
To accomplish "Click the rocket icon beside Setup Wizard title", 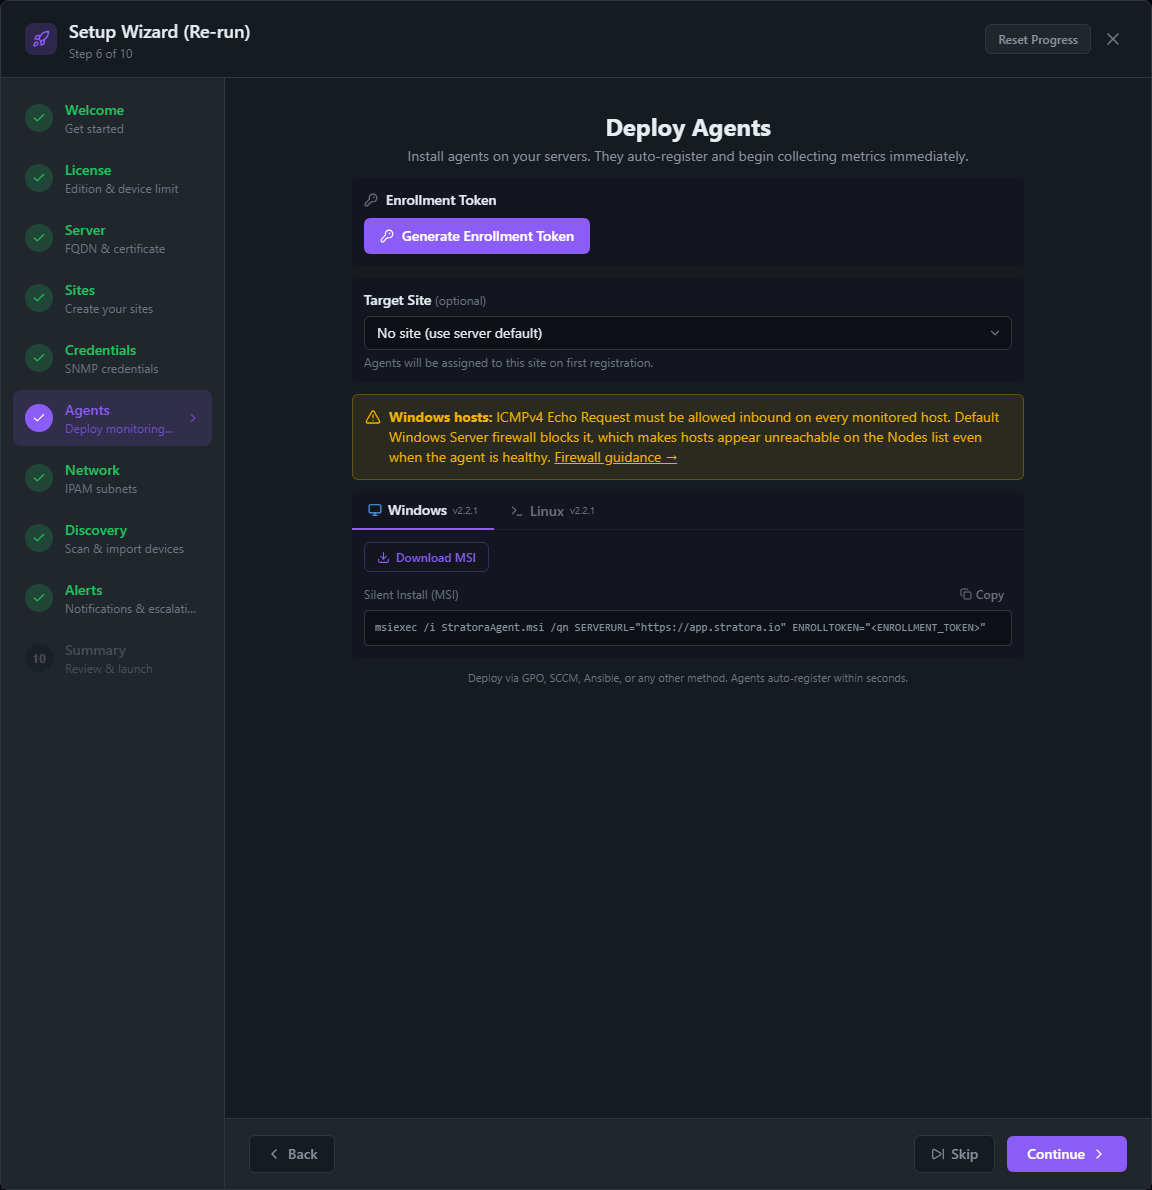I will (41, 39).
